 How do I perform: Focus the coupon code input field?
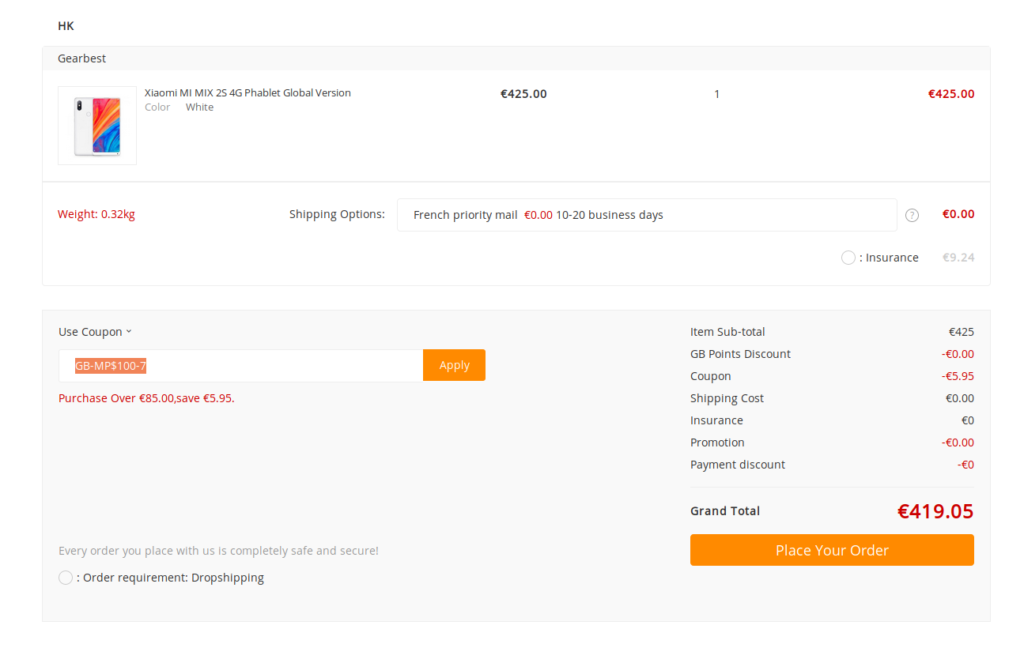click(241, 366)
